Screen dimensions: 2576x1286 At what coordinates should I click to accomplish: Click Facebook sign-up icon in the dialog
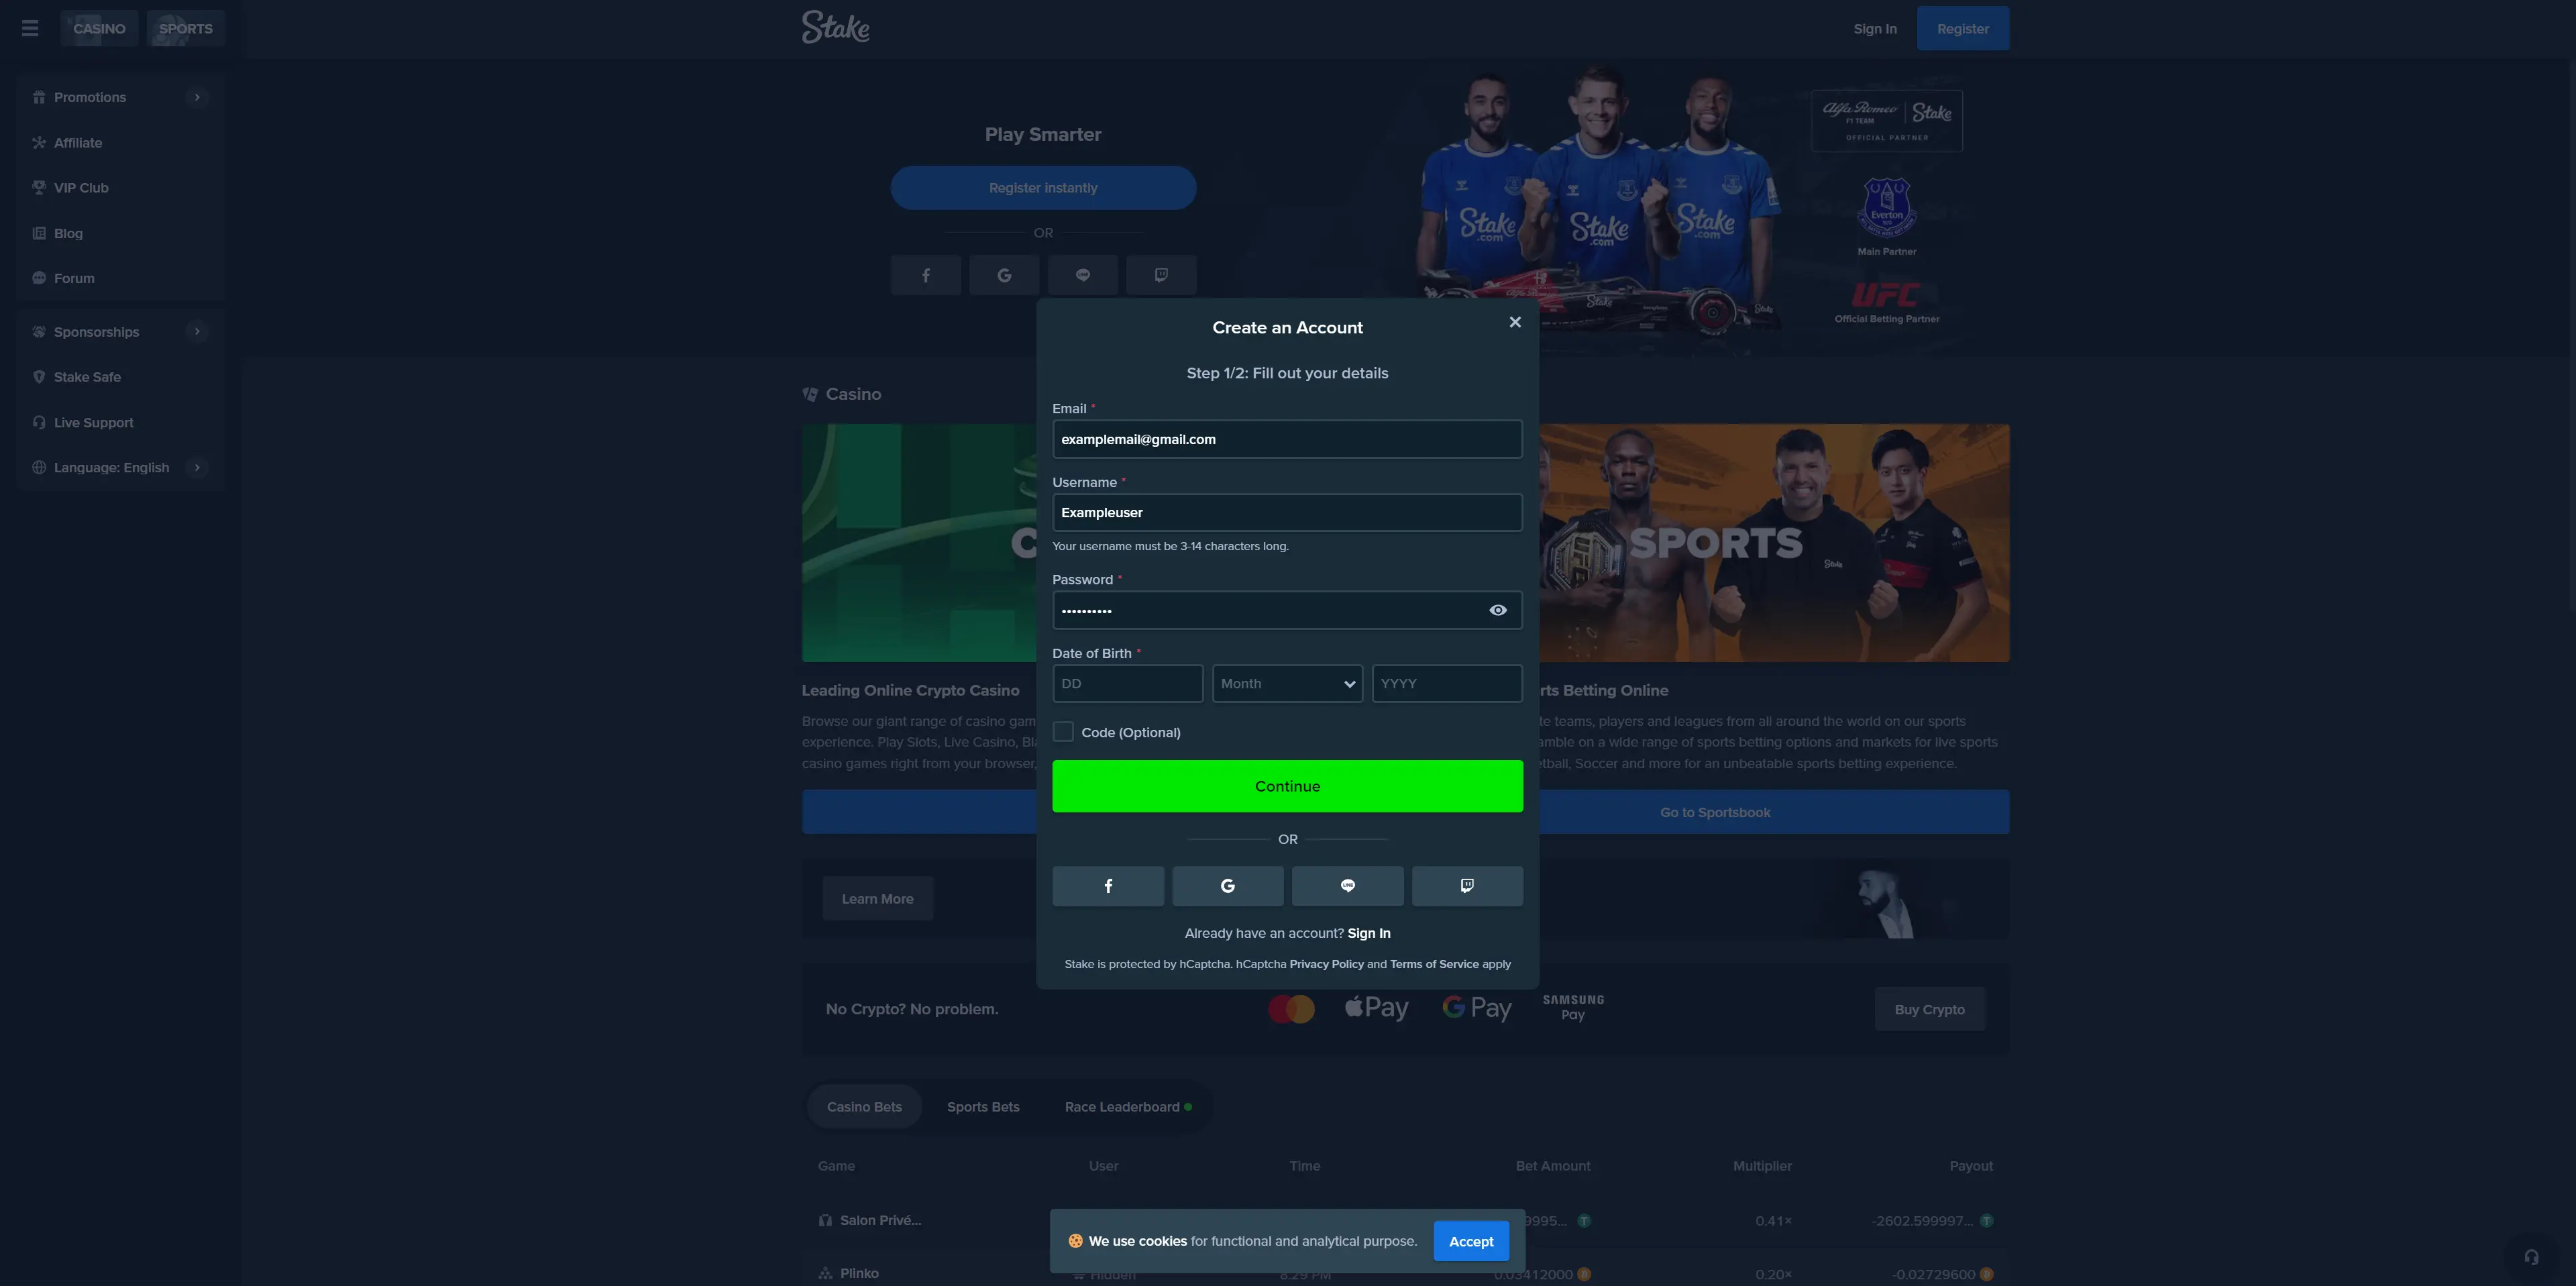click(1108, 886)
